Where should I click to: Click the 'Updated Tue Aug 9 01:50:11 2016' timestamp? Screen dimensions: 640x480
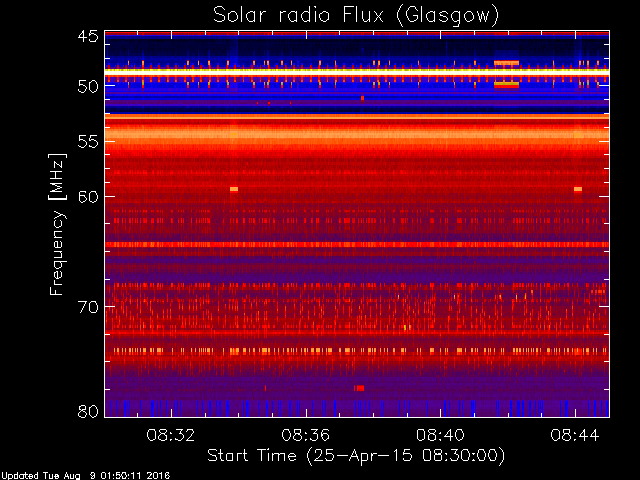pos(85,475)
